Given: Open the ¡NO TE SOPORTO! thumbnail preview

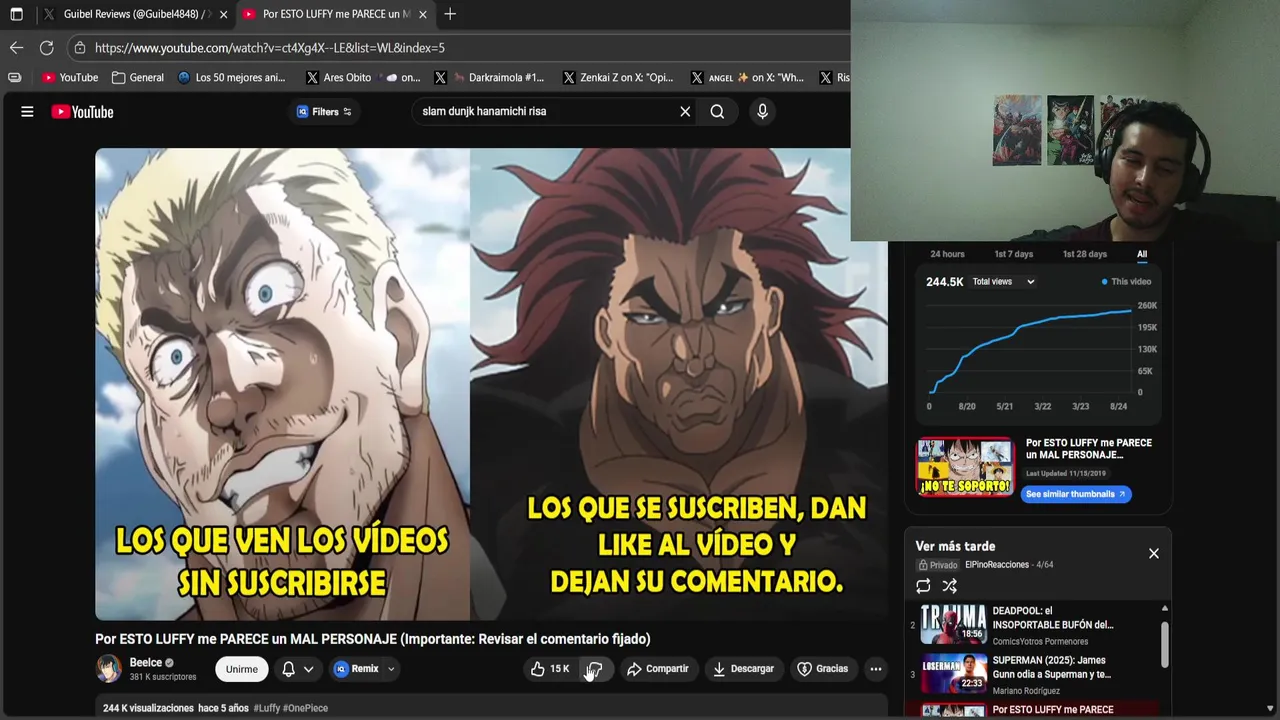Looking at the screenshot, I should 965,467.
